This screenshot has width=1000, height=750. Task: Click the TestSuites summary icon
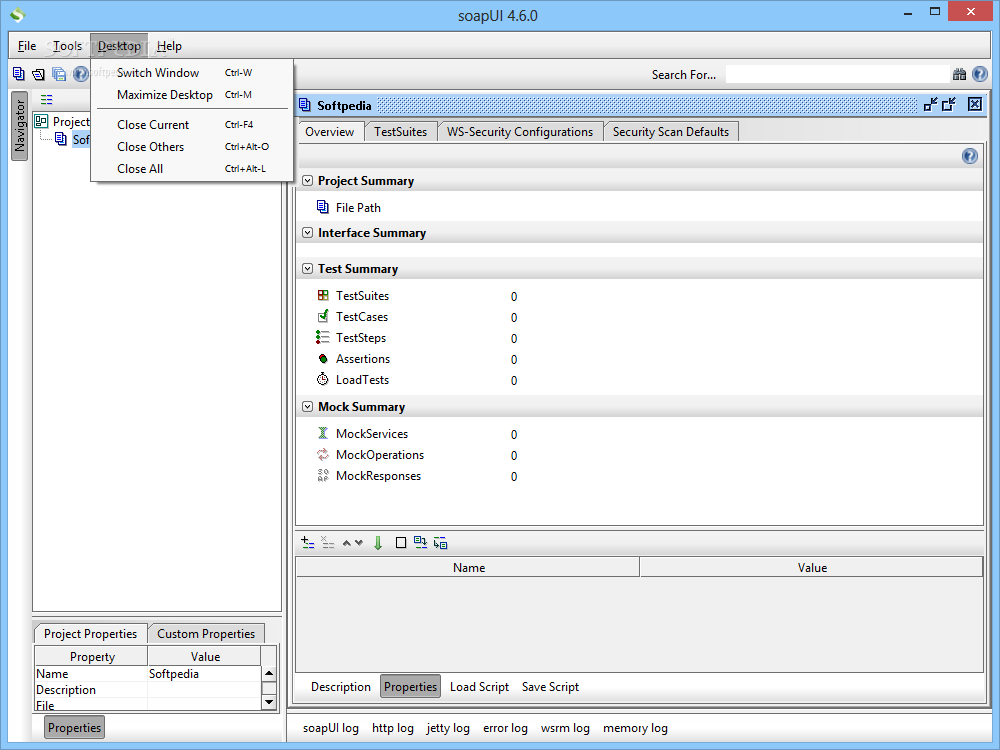coord(323,295)
